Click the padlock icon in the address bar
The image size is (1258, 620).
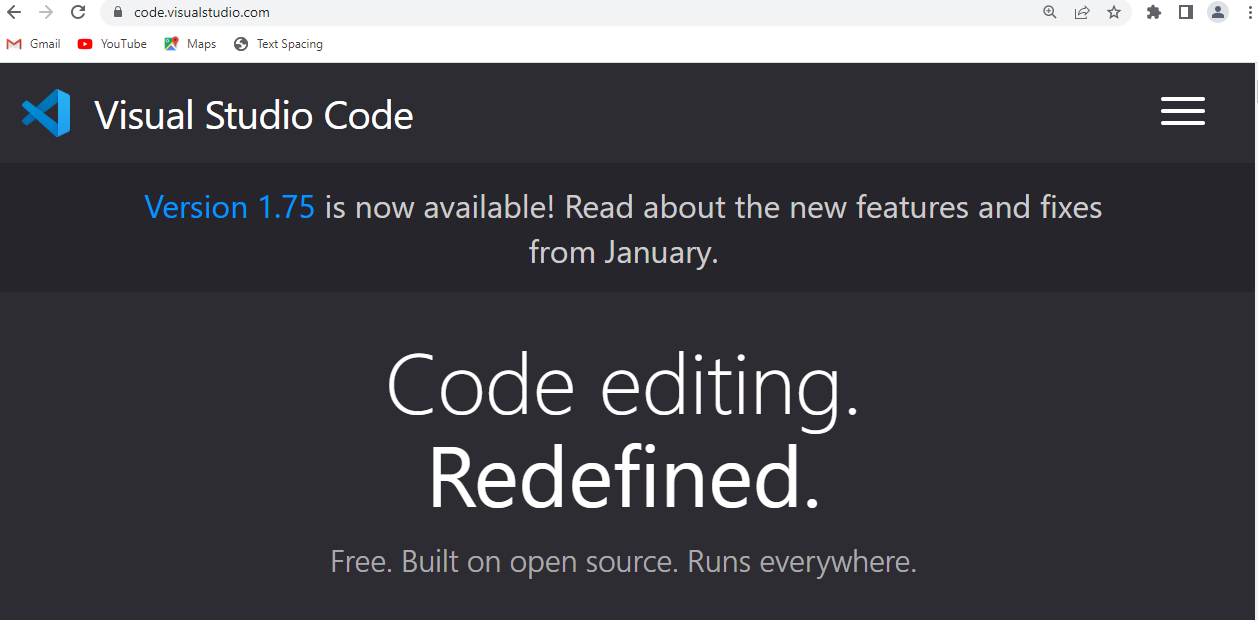pos(116,12)
